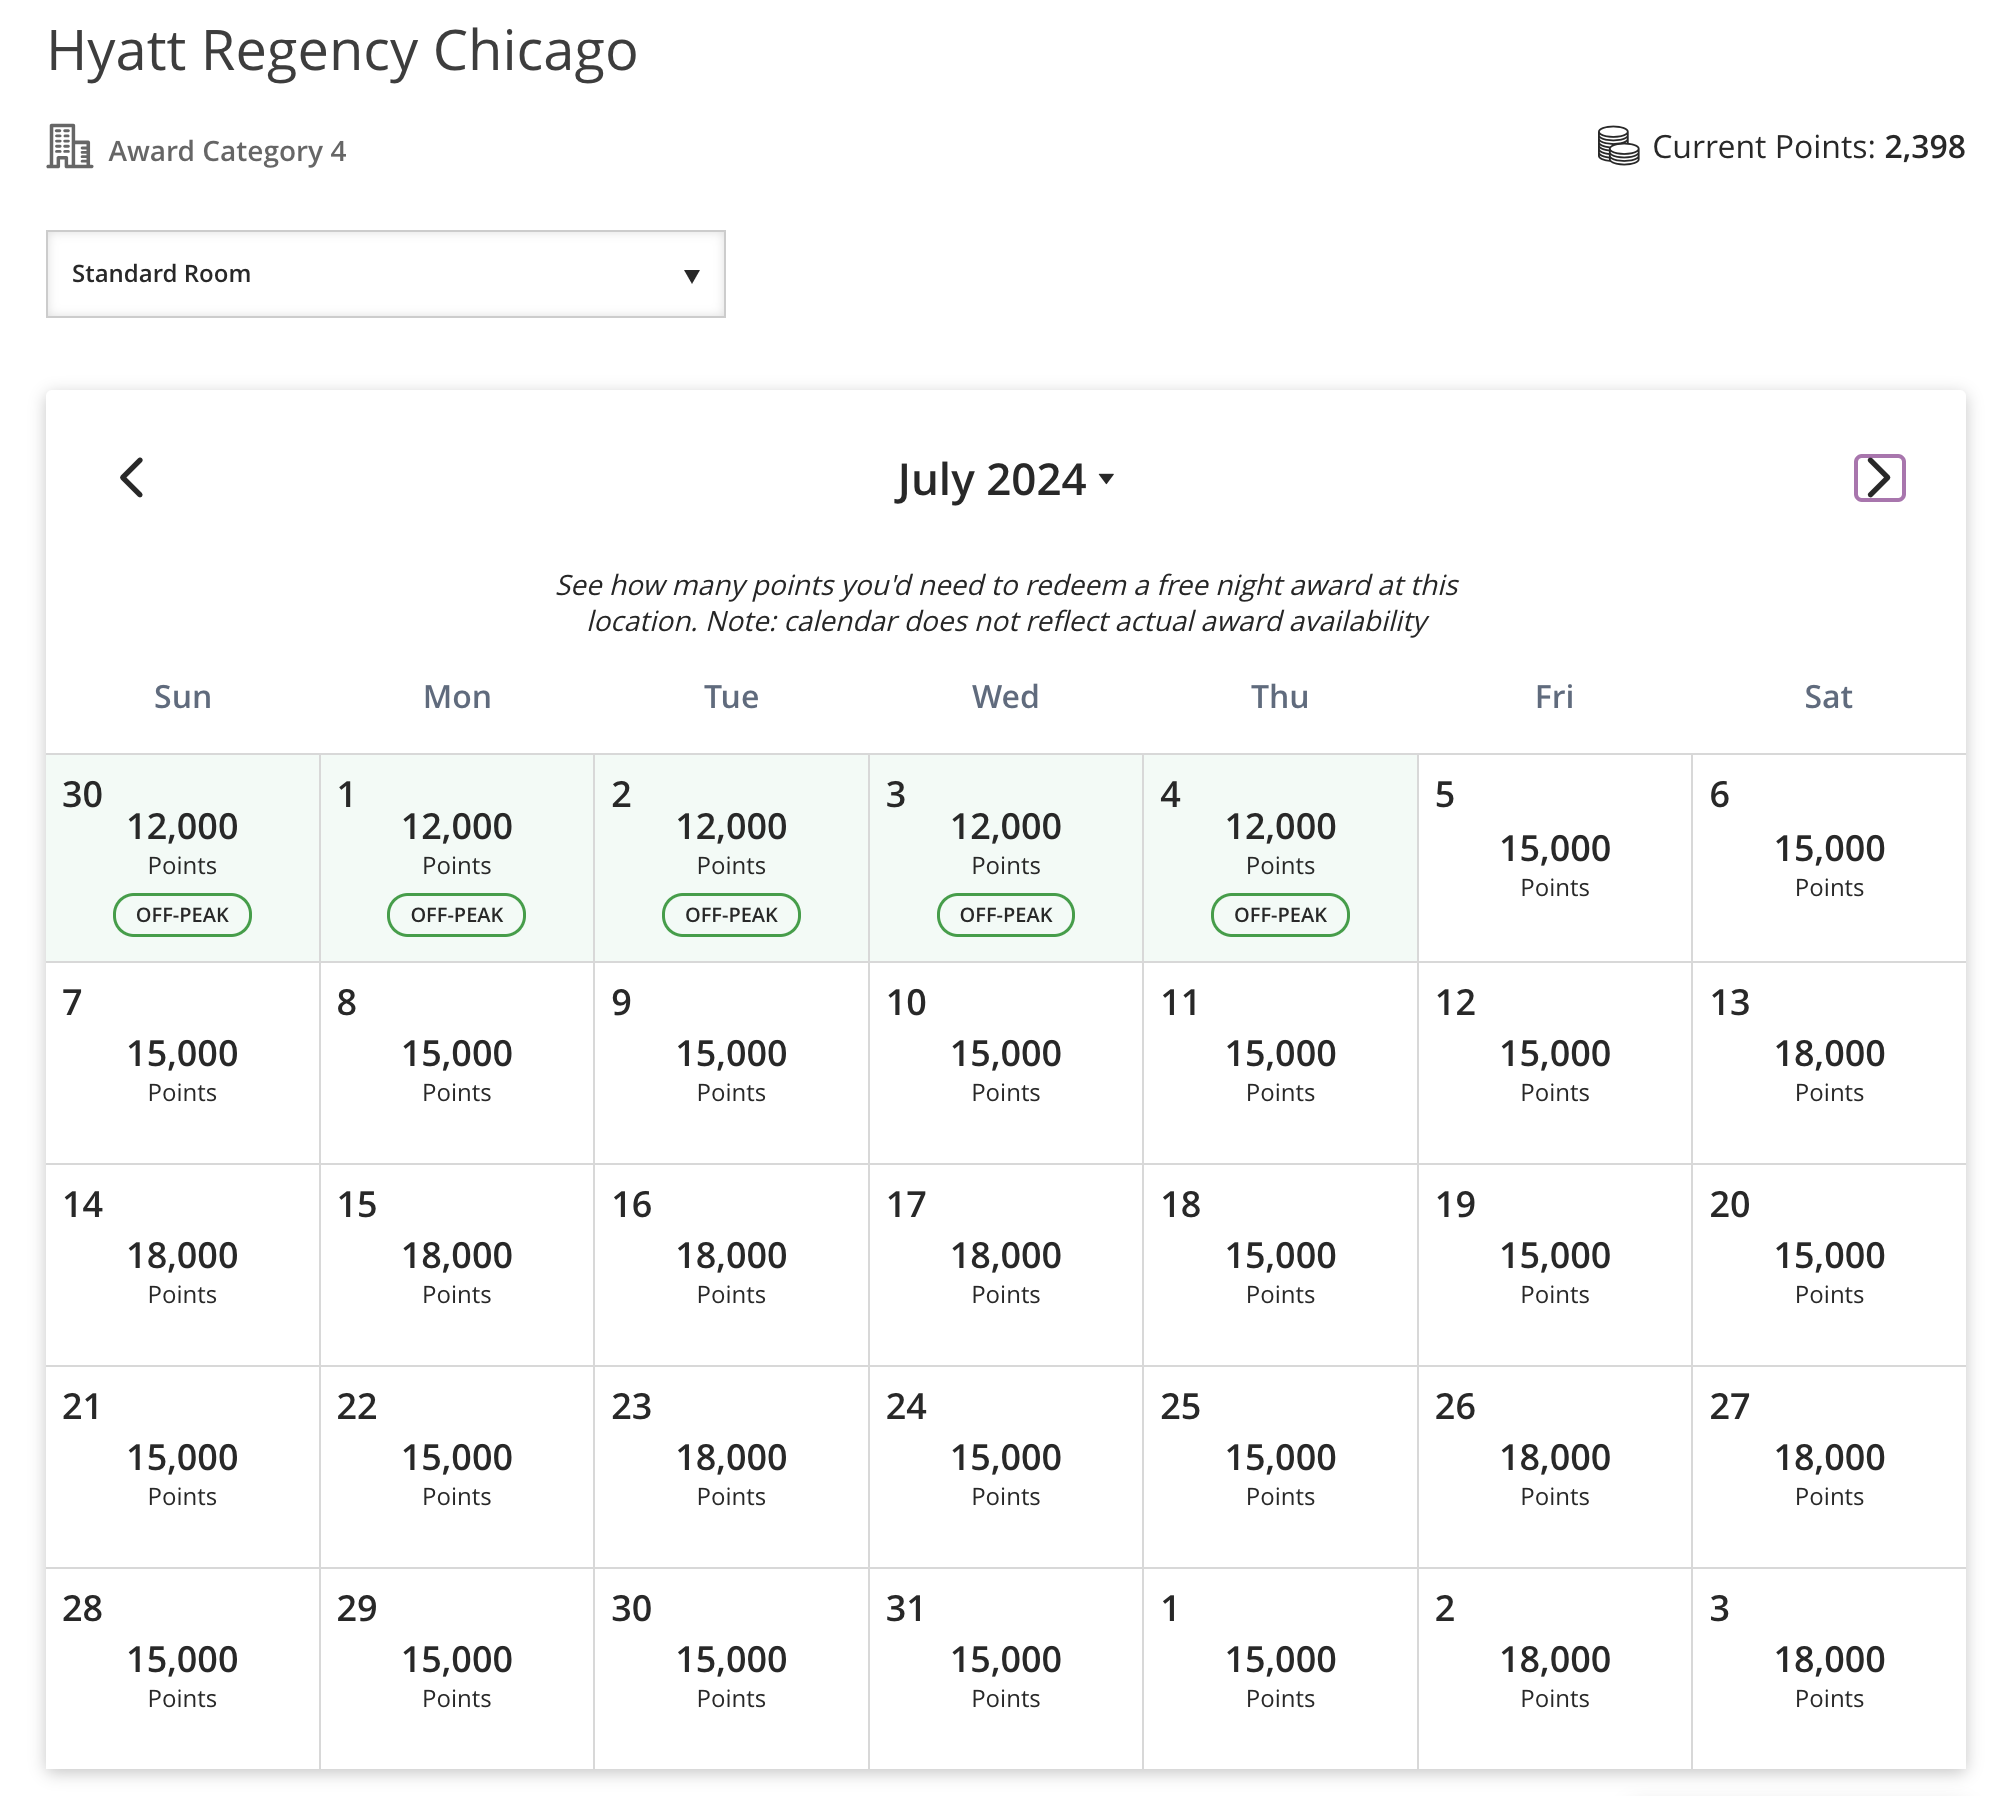Go to the previous month with left chevron

click(132, 478)
